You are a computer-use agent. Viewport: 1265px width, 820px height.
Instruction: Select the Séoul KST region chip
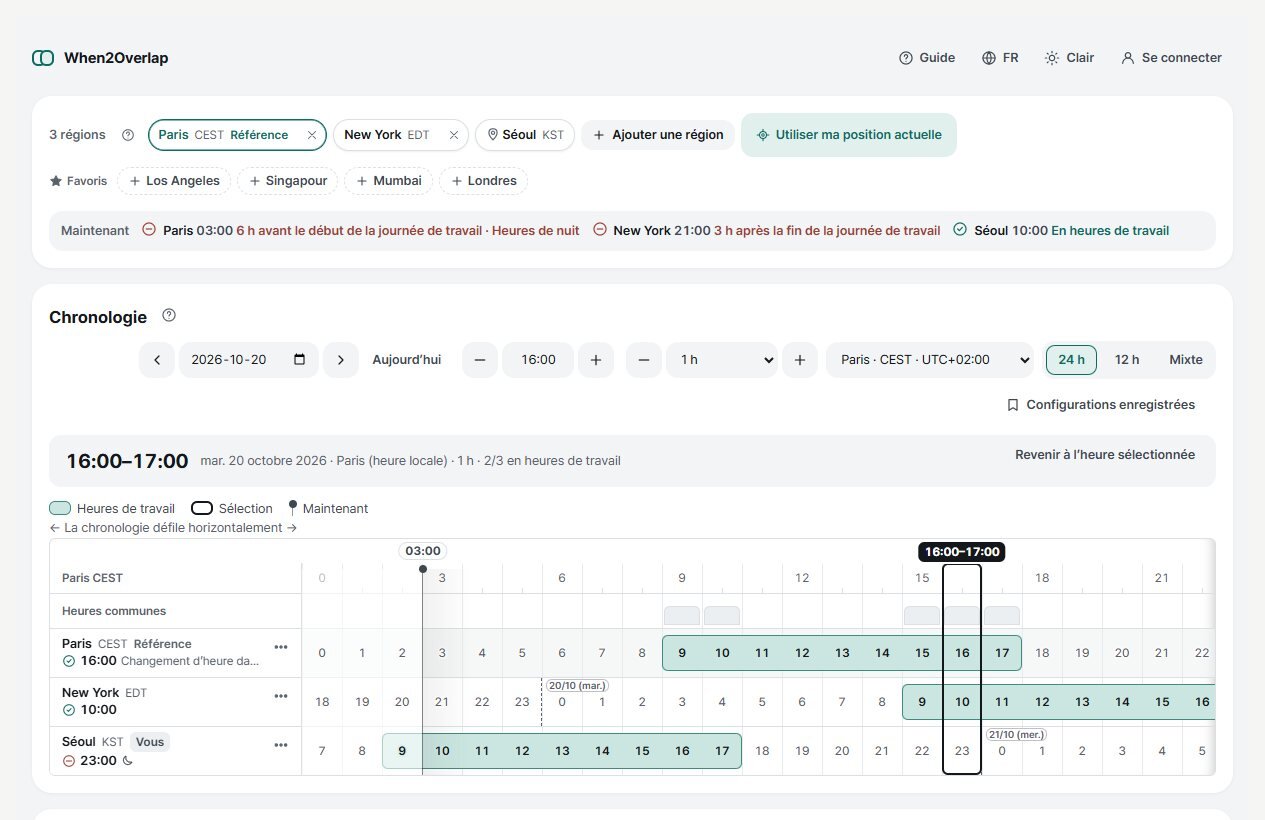click(525, 135)
